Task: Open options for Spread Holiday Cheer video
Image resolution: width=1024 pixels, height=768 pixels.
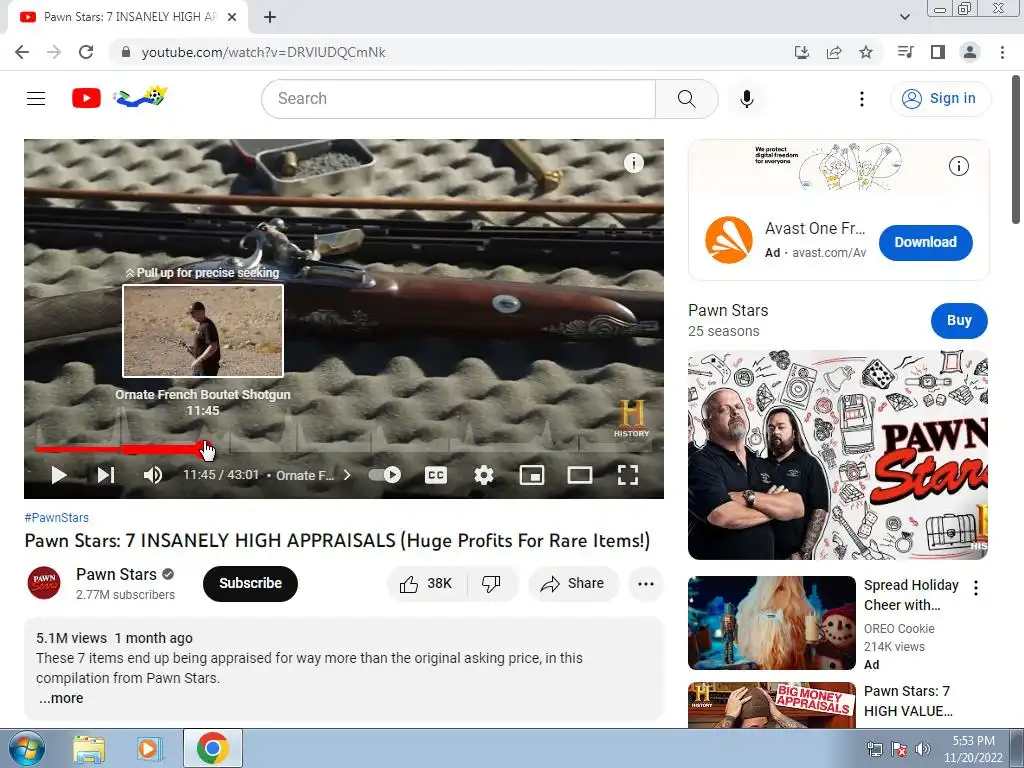Action: tap(976, 588)
